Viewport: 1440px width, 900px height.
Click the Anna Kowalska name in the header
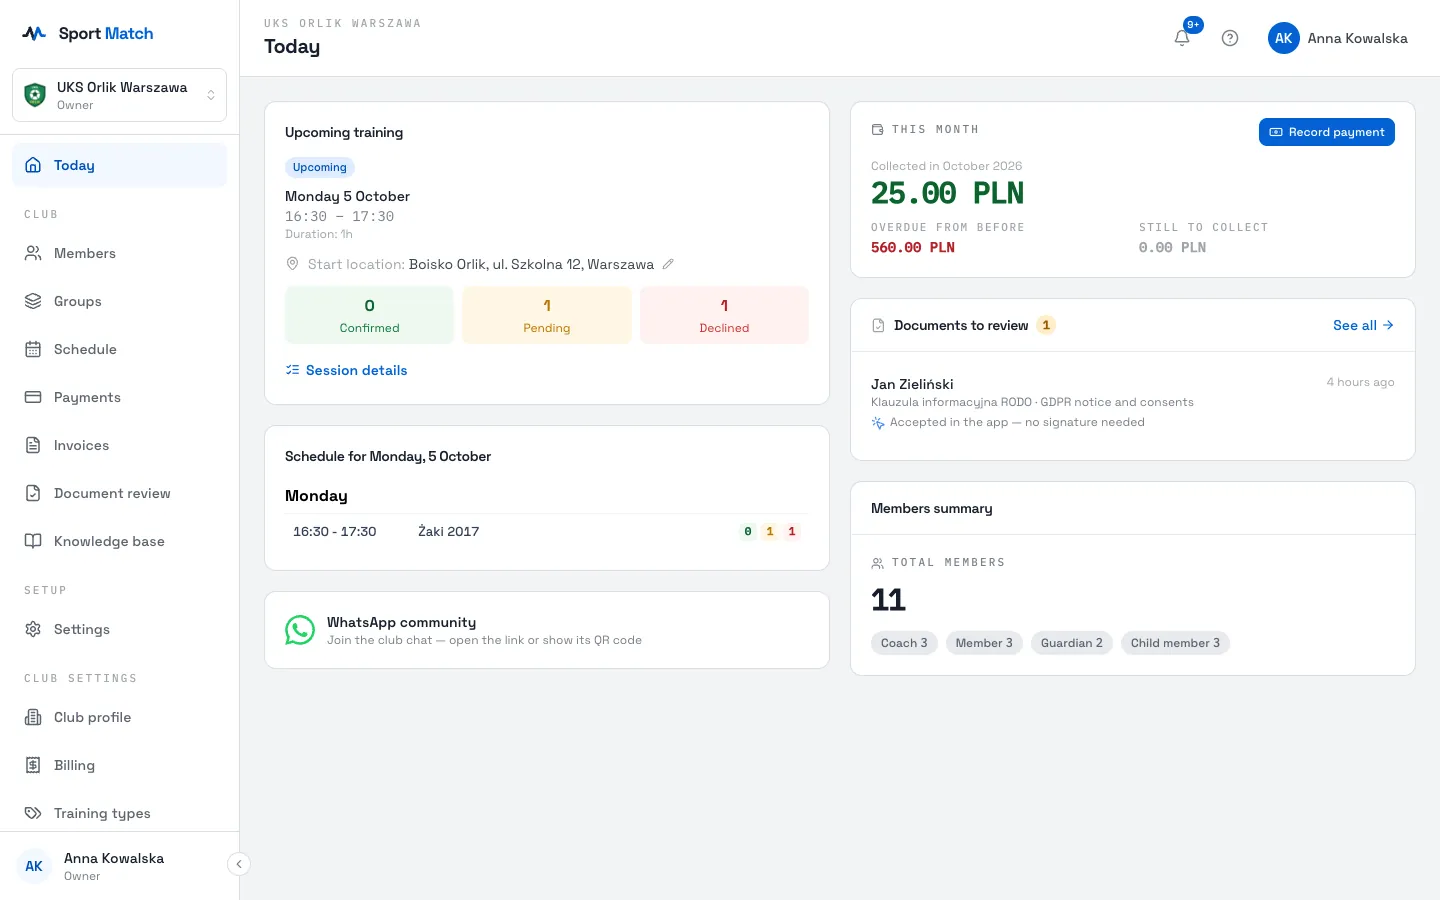pos(1357,38)
